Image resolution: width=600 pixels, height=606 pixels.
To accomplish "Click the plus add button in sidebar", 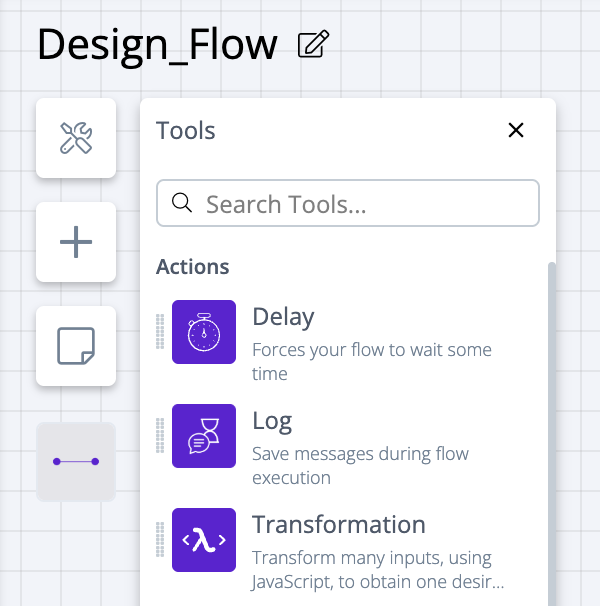I will click(x=76, y=242).
